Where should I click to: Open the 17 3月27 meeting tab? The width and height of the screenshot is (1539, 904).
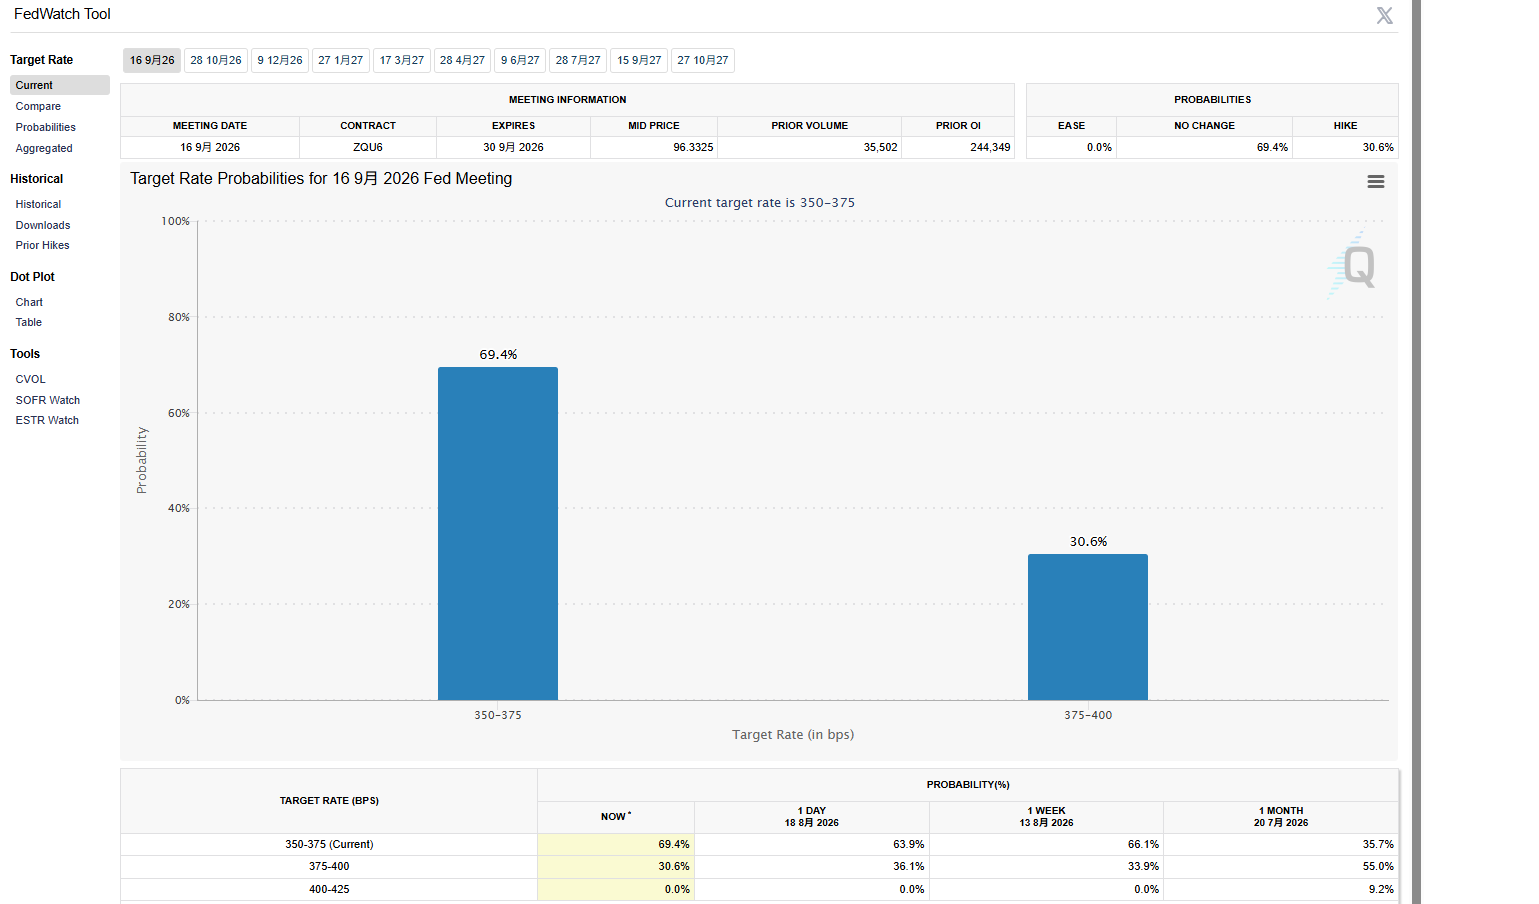pyautogui.click(x=402, y=61)
